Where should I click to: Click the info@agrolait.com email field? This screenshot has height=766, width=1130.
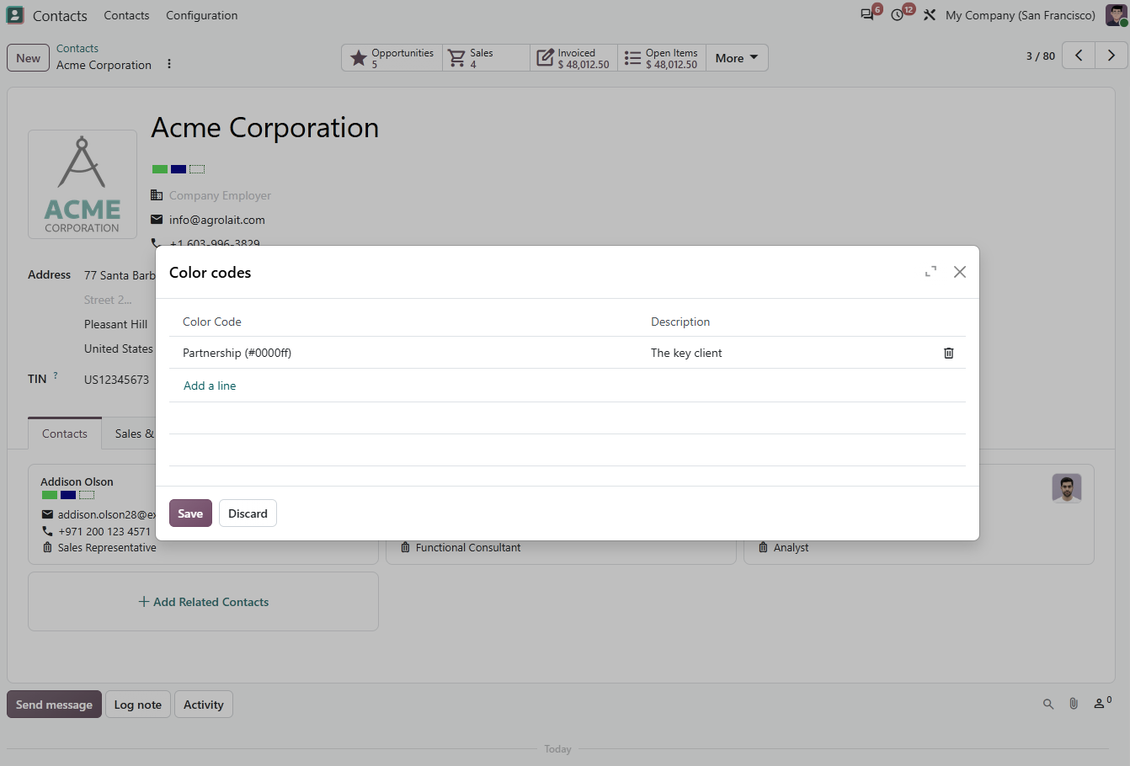point(217,220)
